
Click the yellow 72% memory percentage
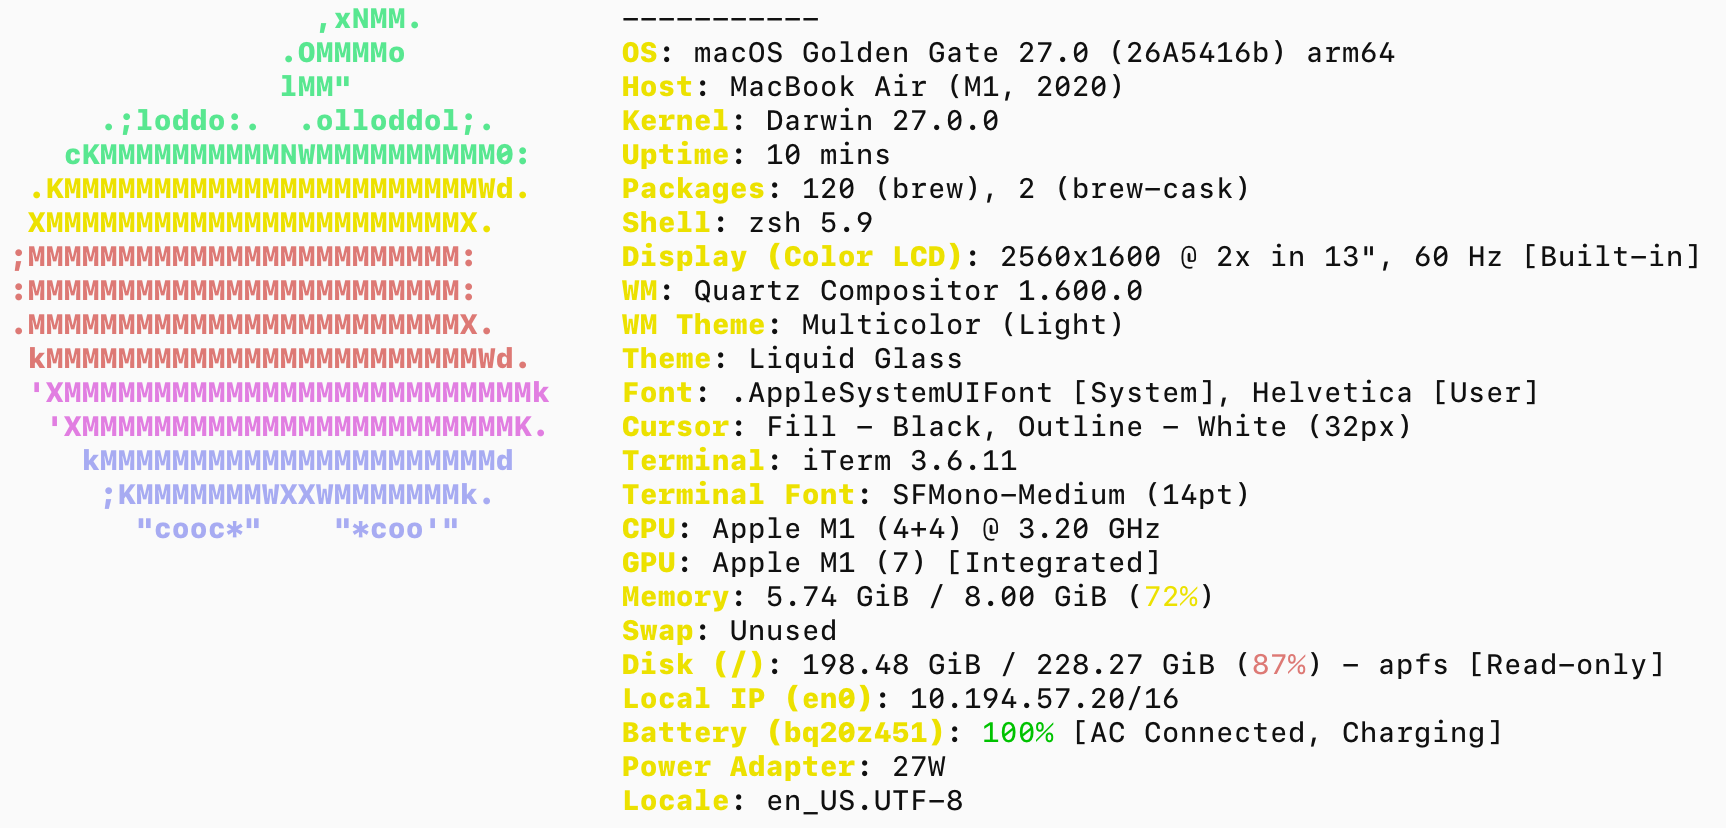tap(1171, 596)
